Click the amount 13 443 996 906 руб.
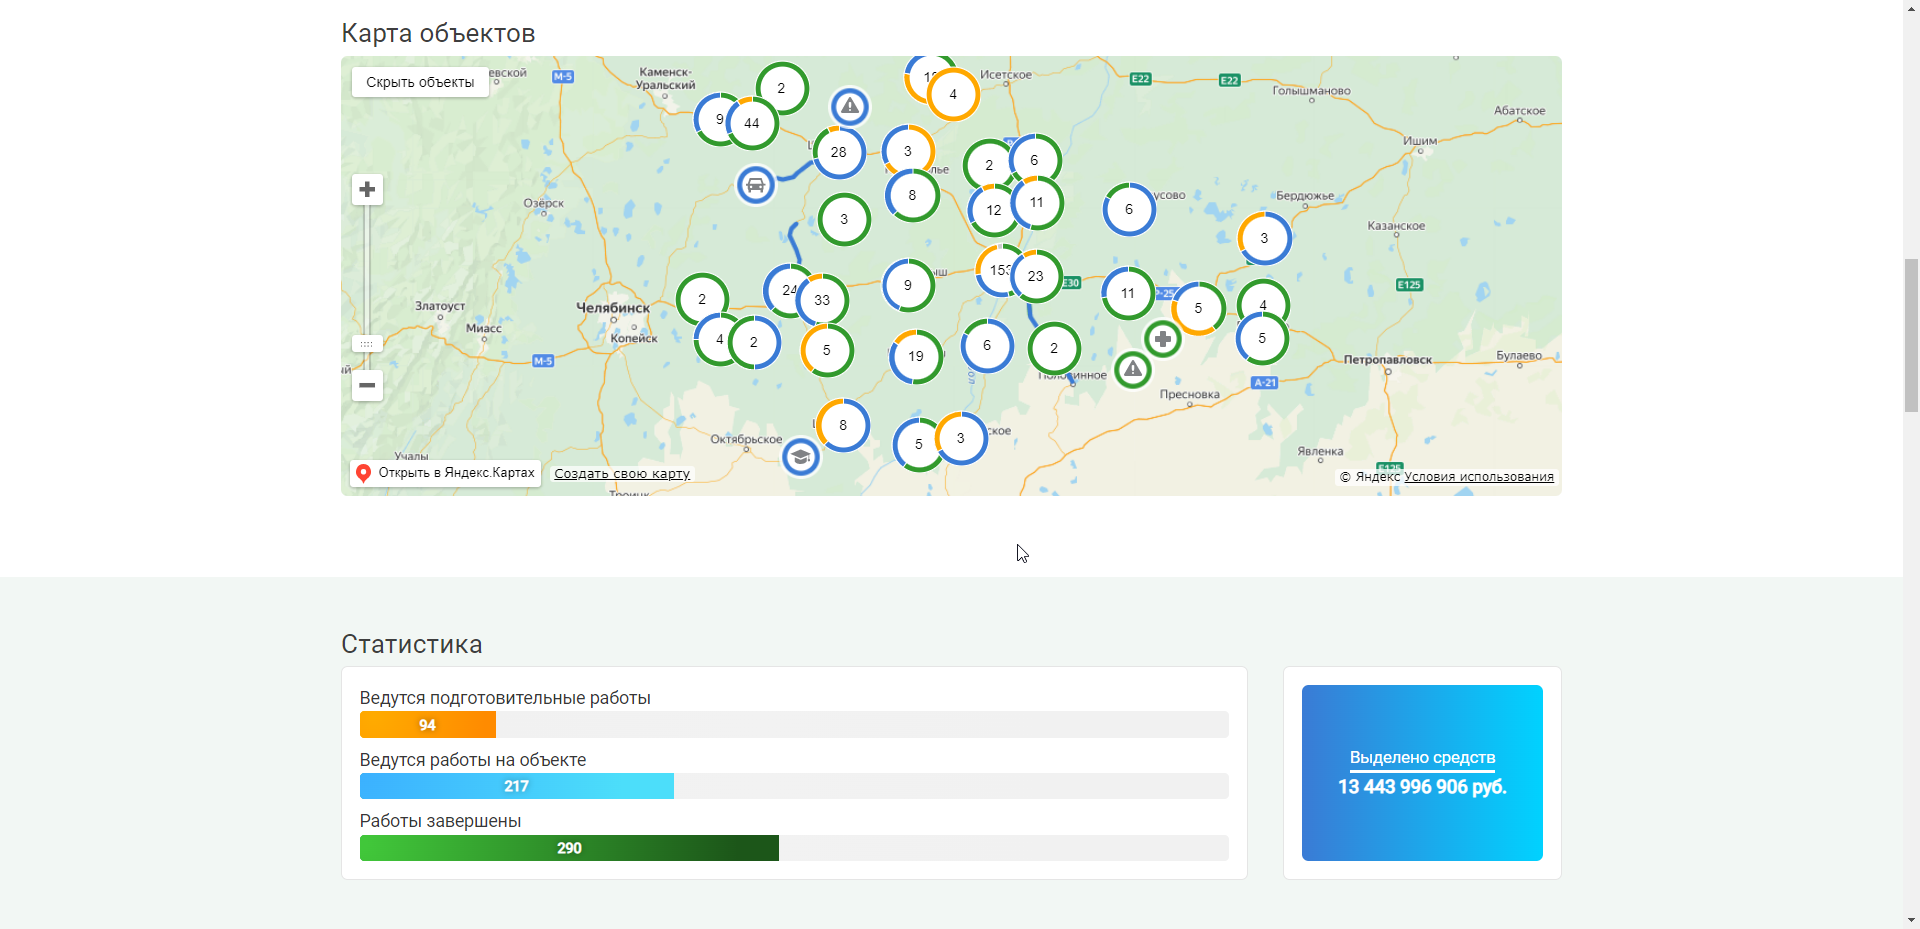The height and width of the screenshot is (929, 1920). click(x=1422, y=787)
